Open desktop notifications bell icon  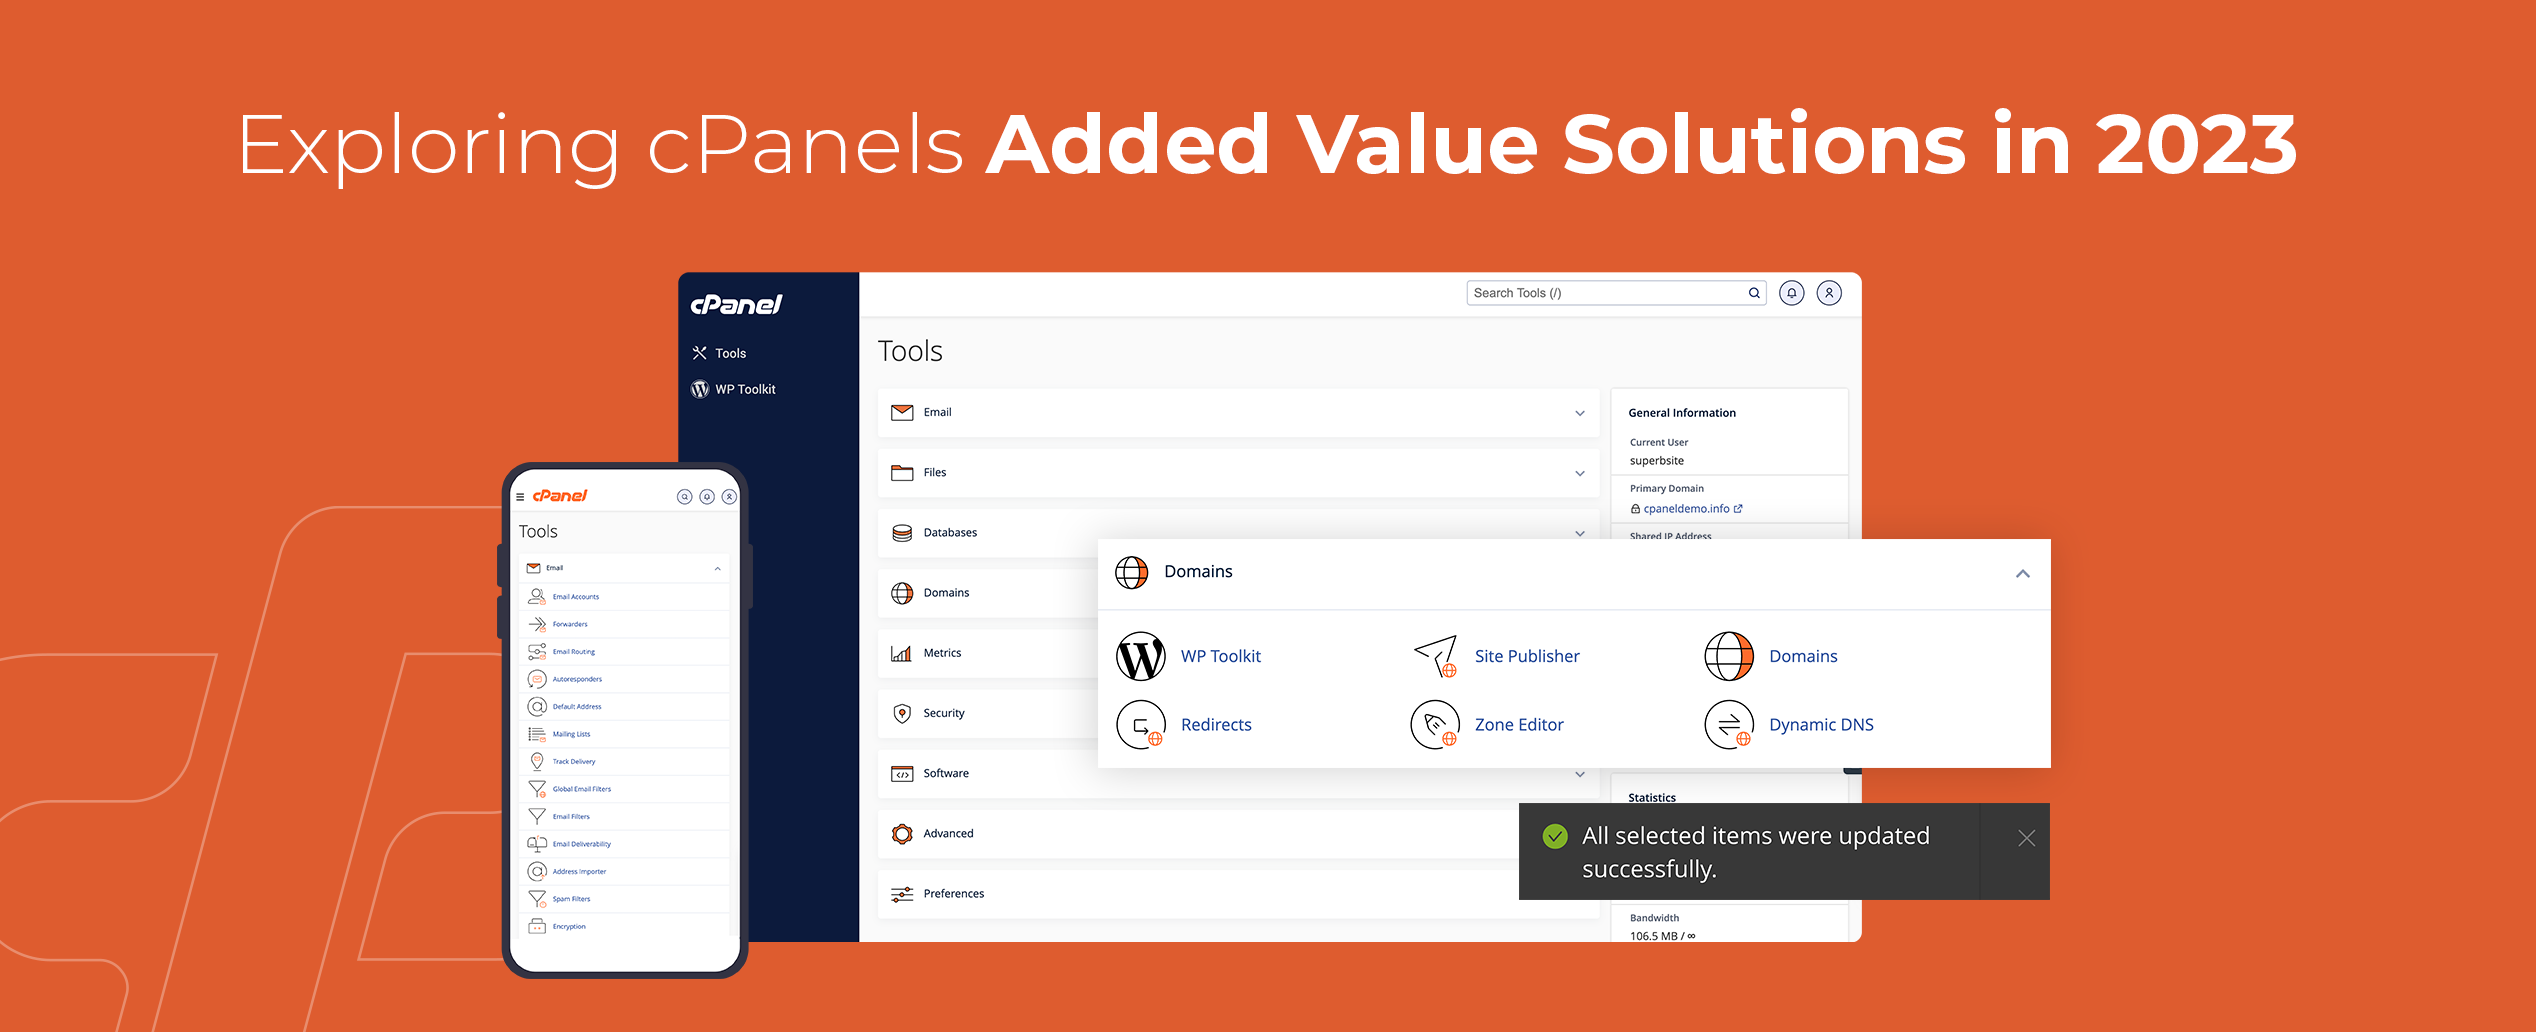point(1792,293)
